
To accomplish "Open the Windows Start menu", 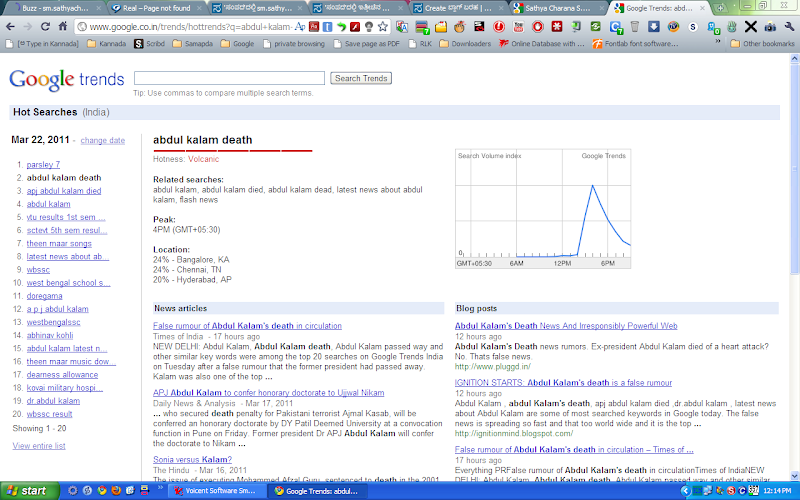I will [30, 491].
